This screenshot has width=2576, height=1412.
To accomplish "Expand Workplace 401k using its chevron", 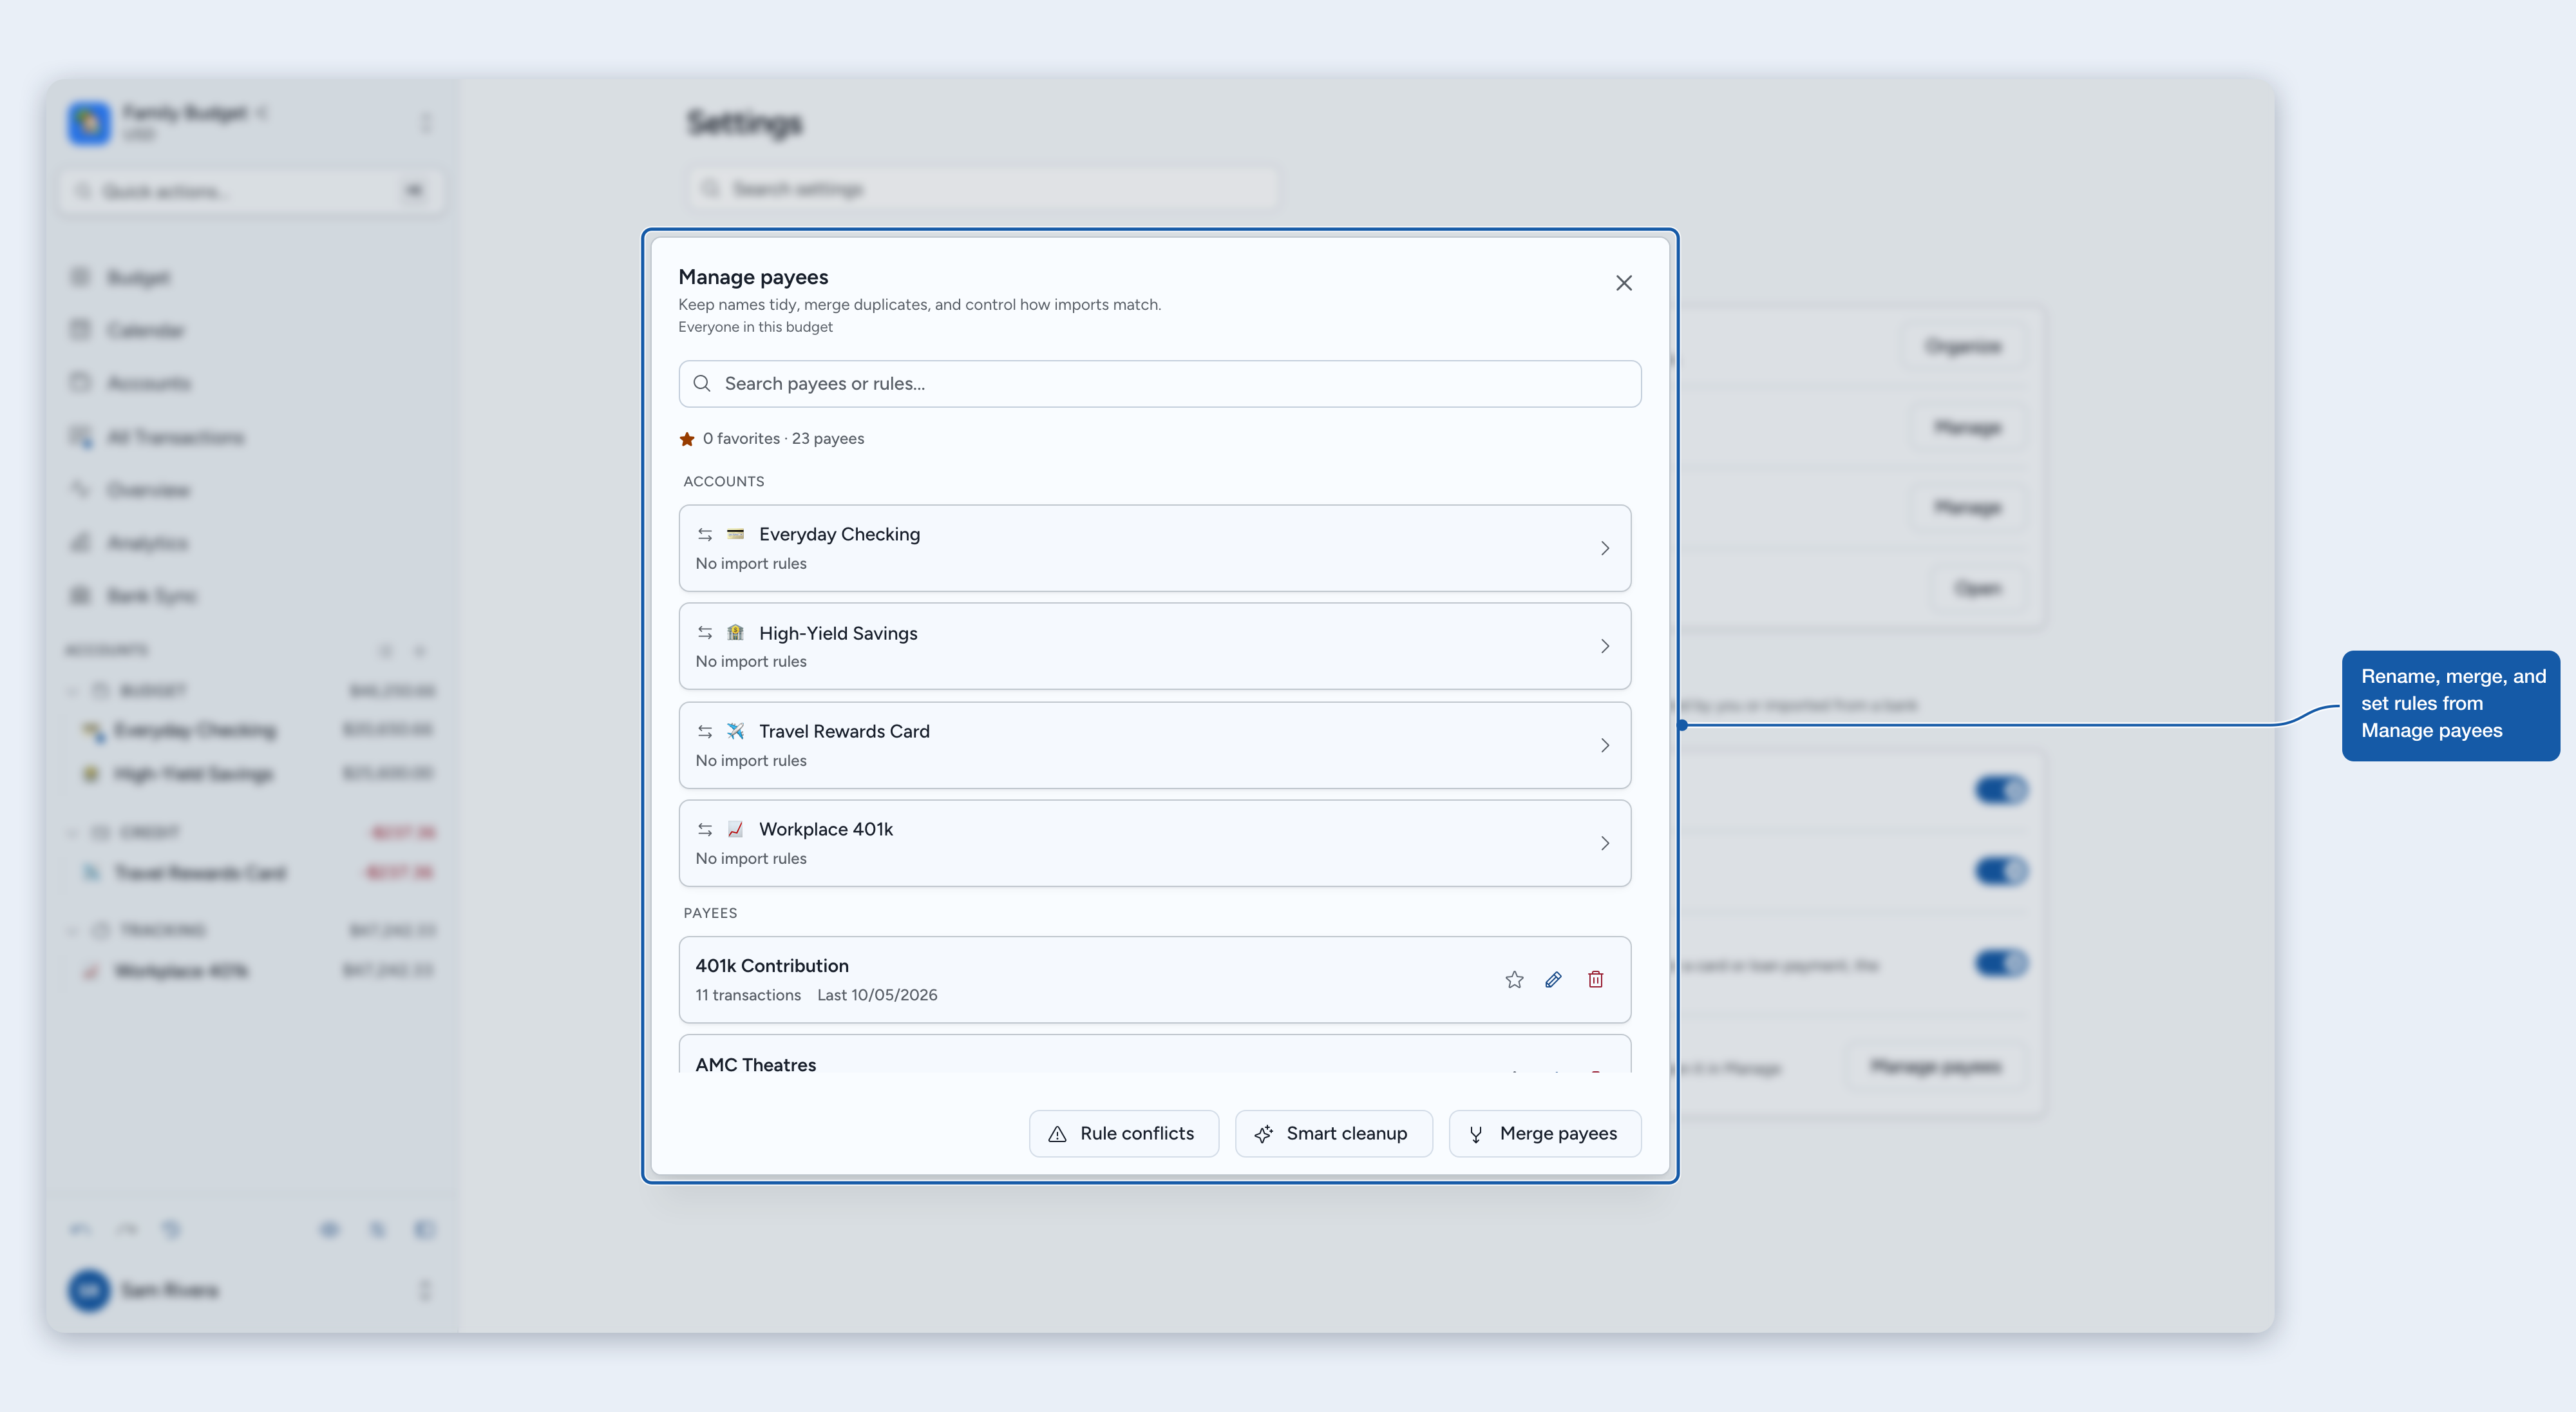I will click(x=1604, y=843).
